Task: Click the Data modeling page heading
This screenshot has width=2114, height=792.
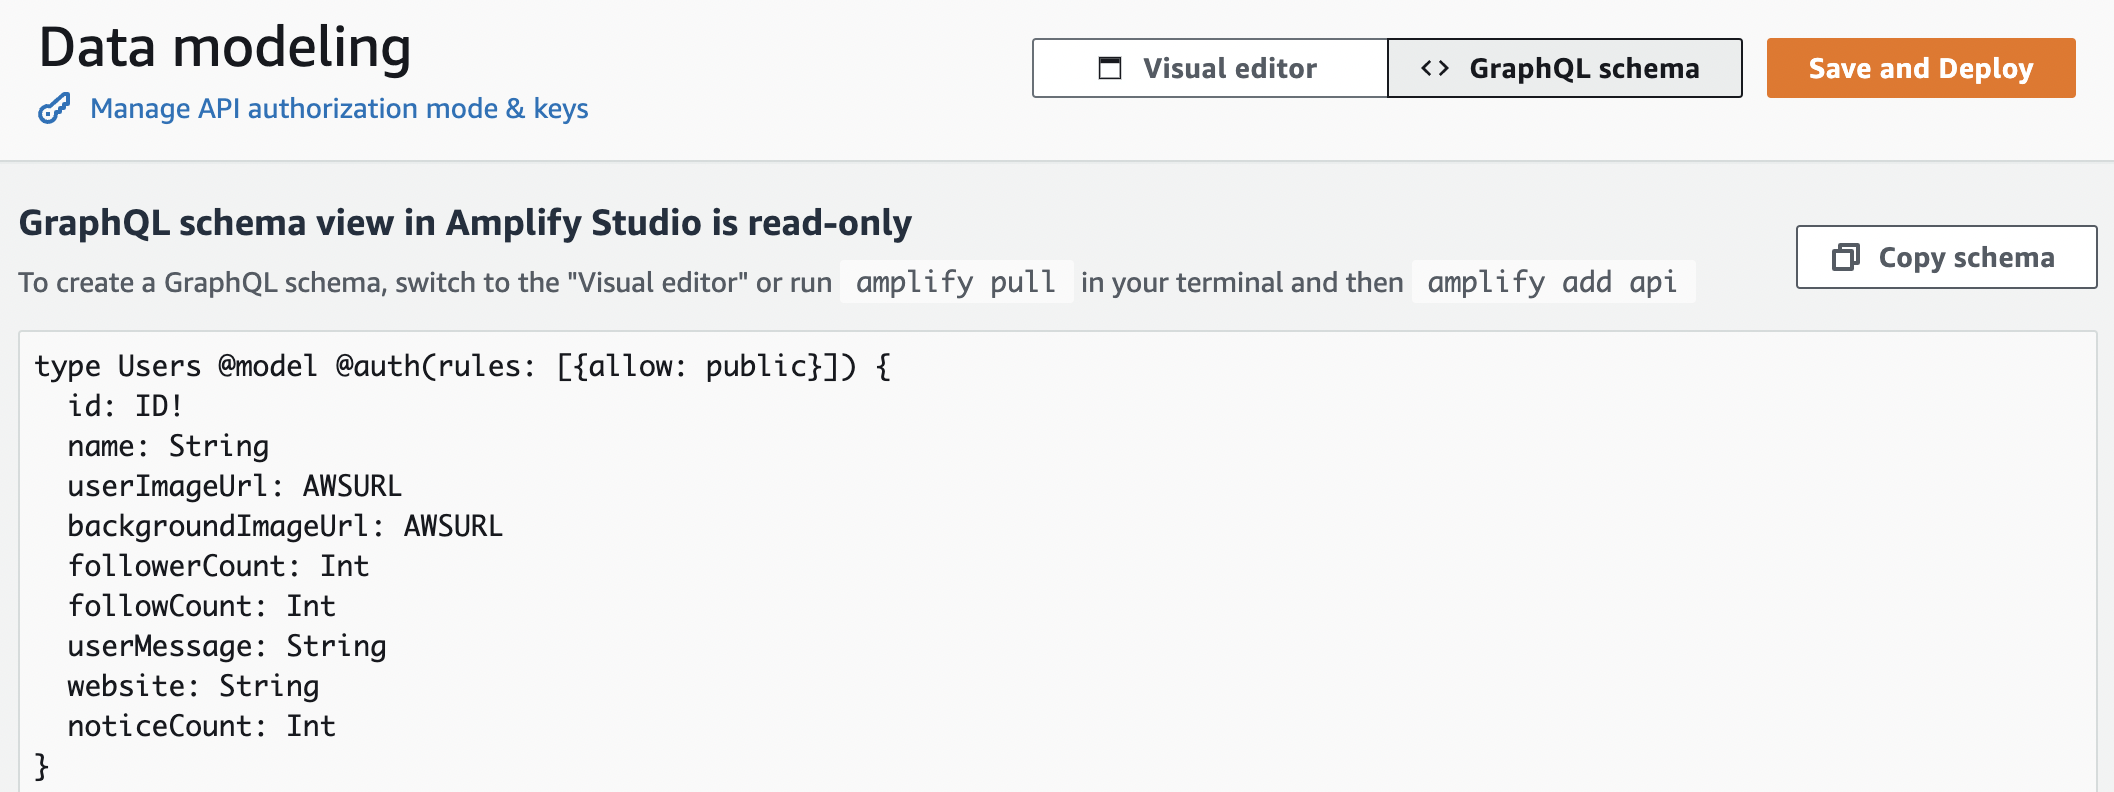Action: 225,47
